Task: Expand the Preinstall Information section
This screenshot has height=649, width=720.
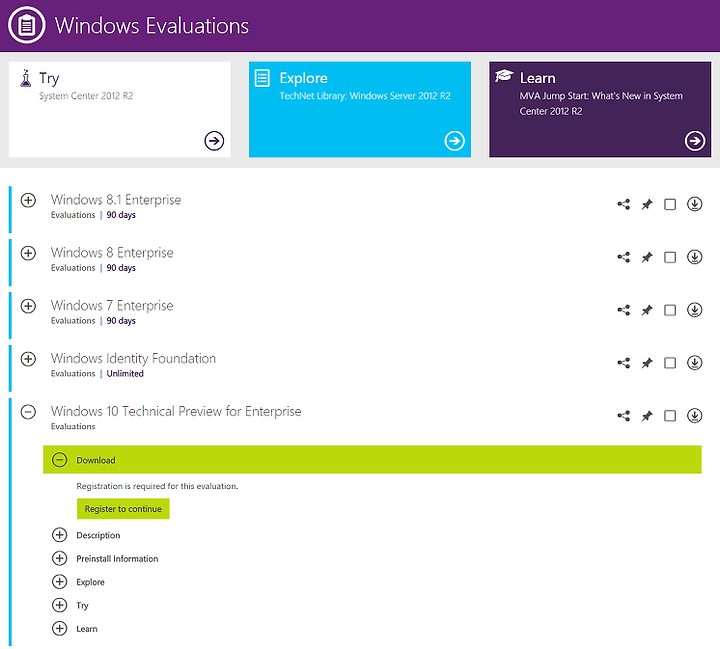Action: point(59,559)
